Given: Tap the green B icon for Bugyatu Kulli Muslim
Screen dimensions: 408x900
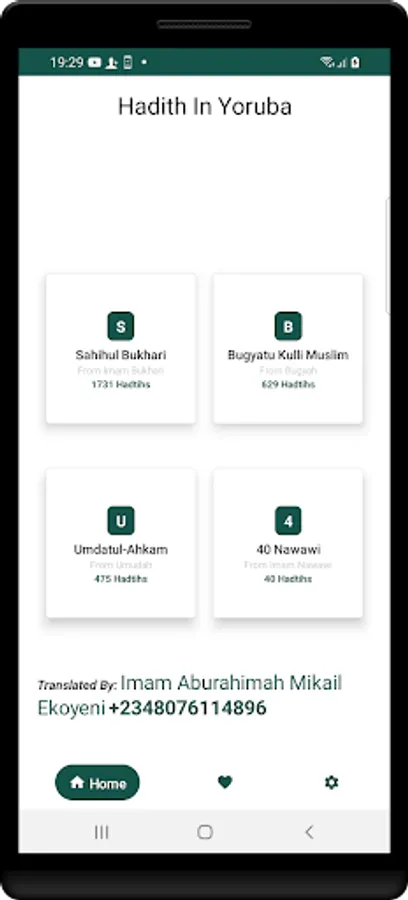Looking at the screenshot, I should coord(288,326).
